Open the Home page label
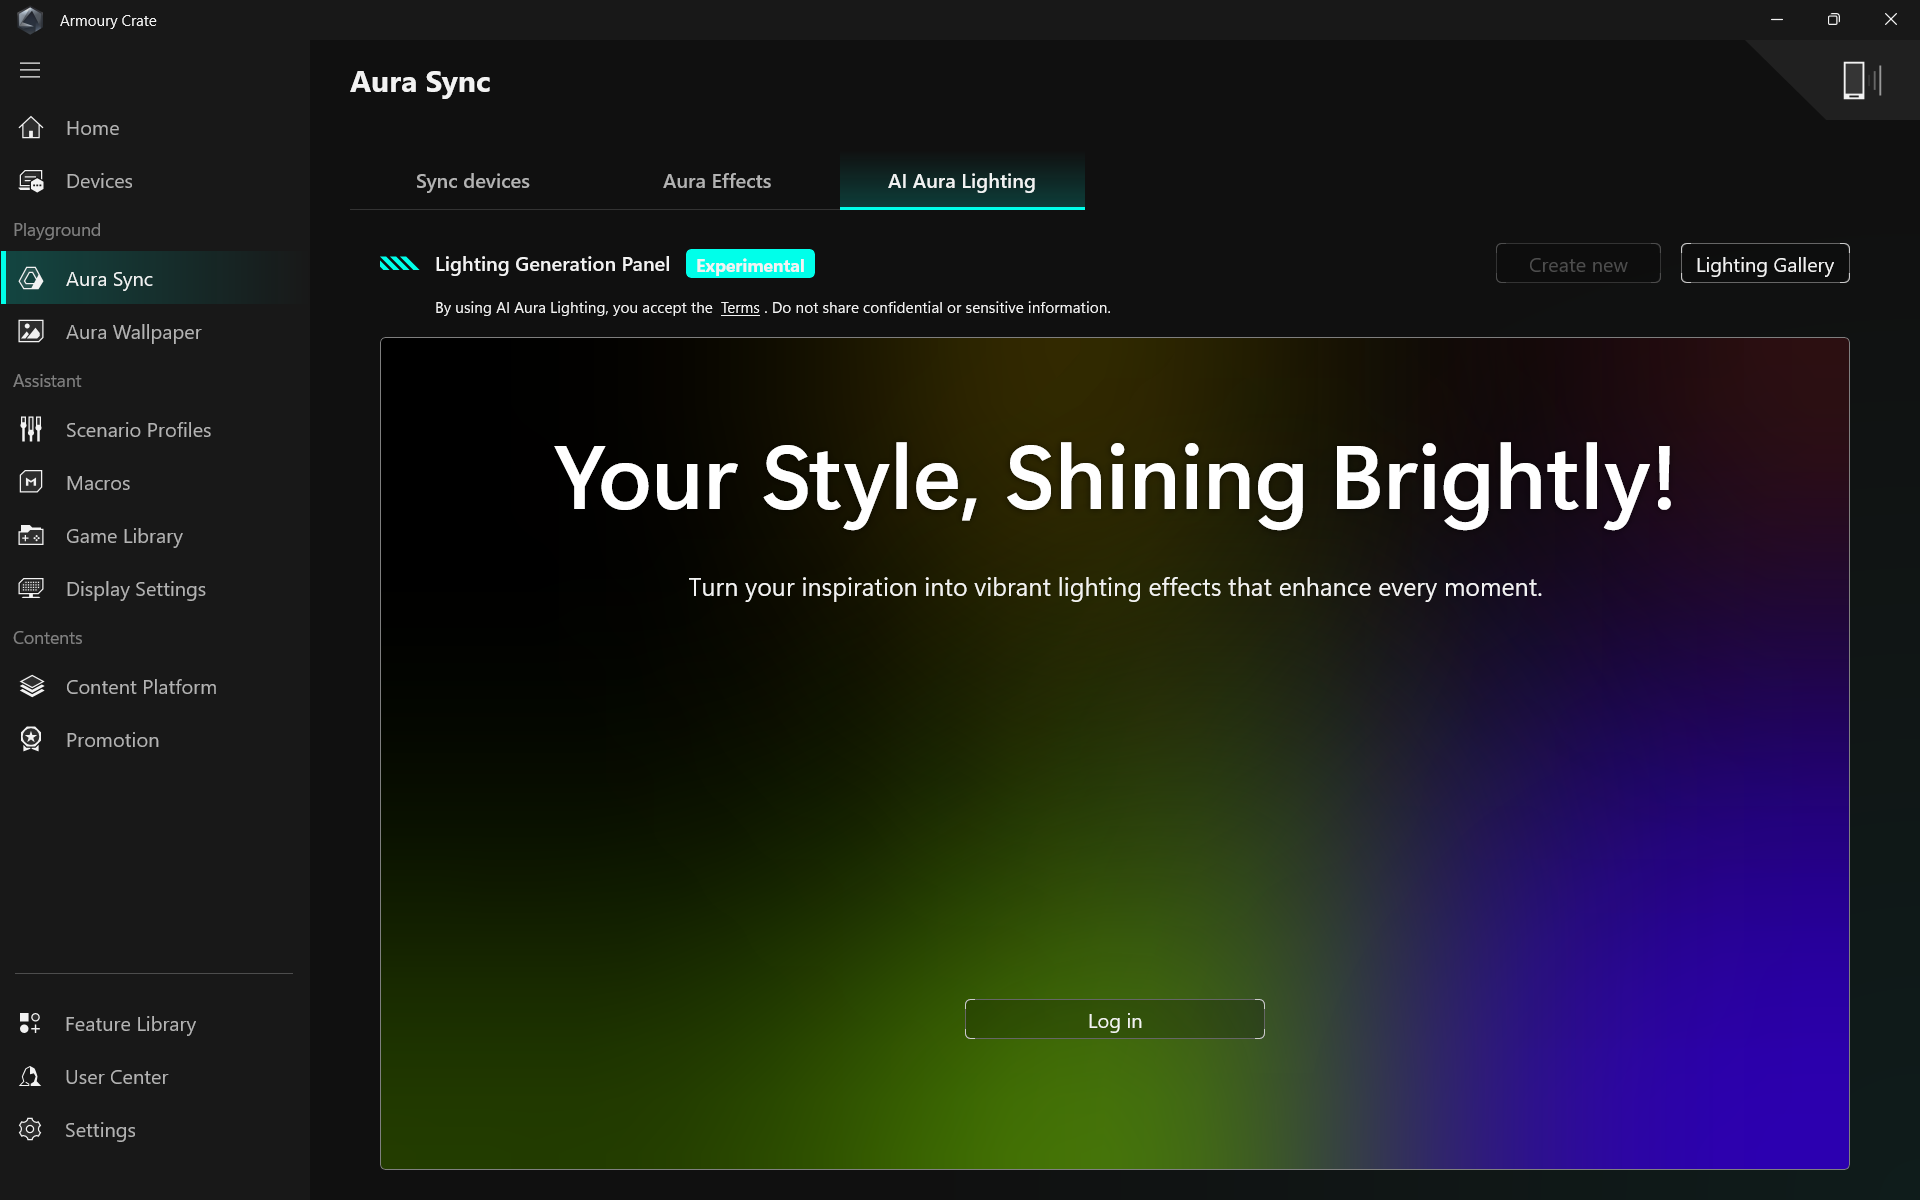This screenshot has width=1920, height=1200. tap(92, 128)
